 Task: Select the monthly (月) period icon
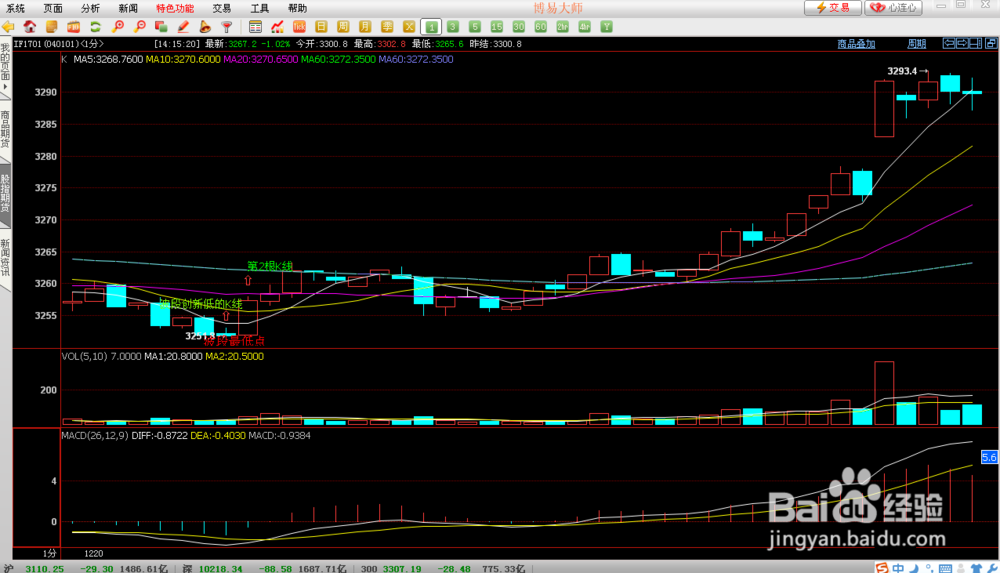(x=365, y=27)
